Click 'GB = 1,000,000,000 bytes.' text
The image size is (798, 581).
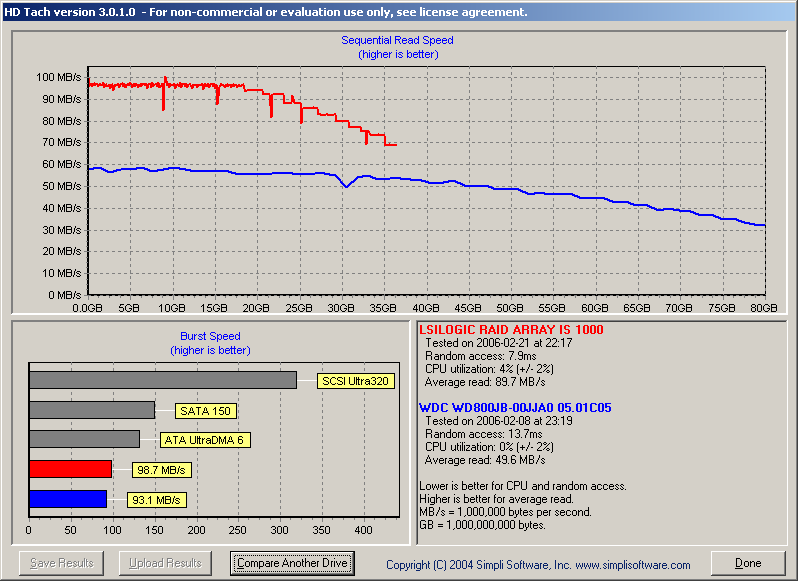[482, 525]
